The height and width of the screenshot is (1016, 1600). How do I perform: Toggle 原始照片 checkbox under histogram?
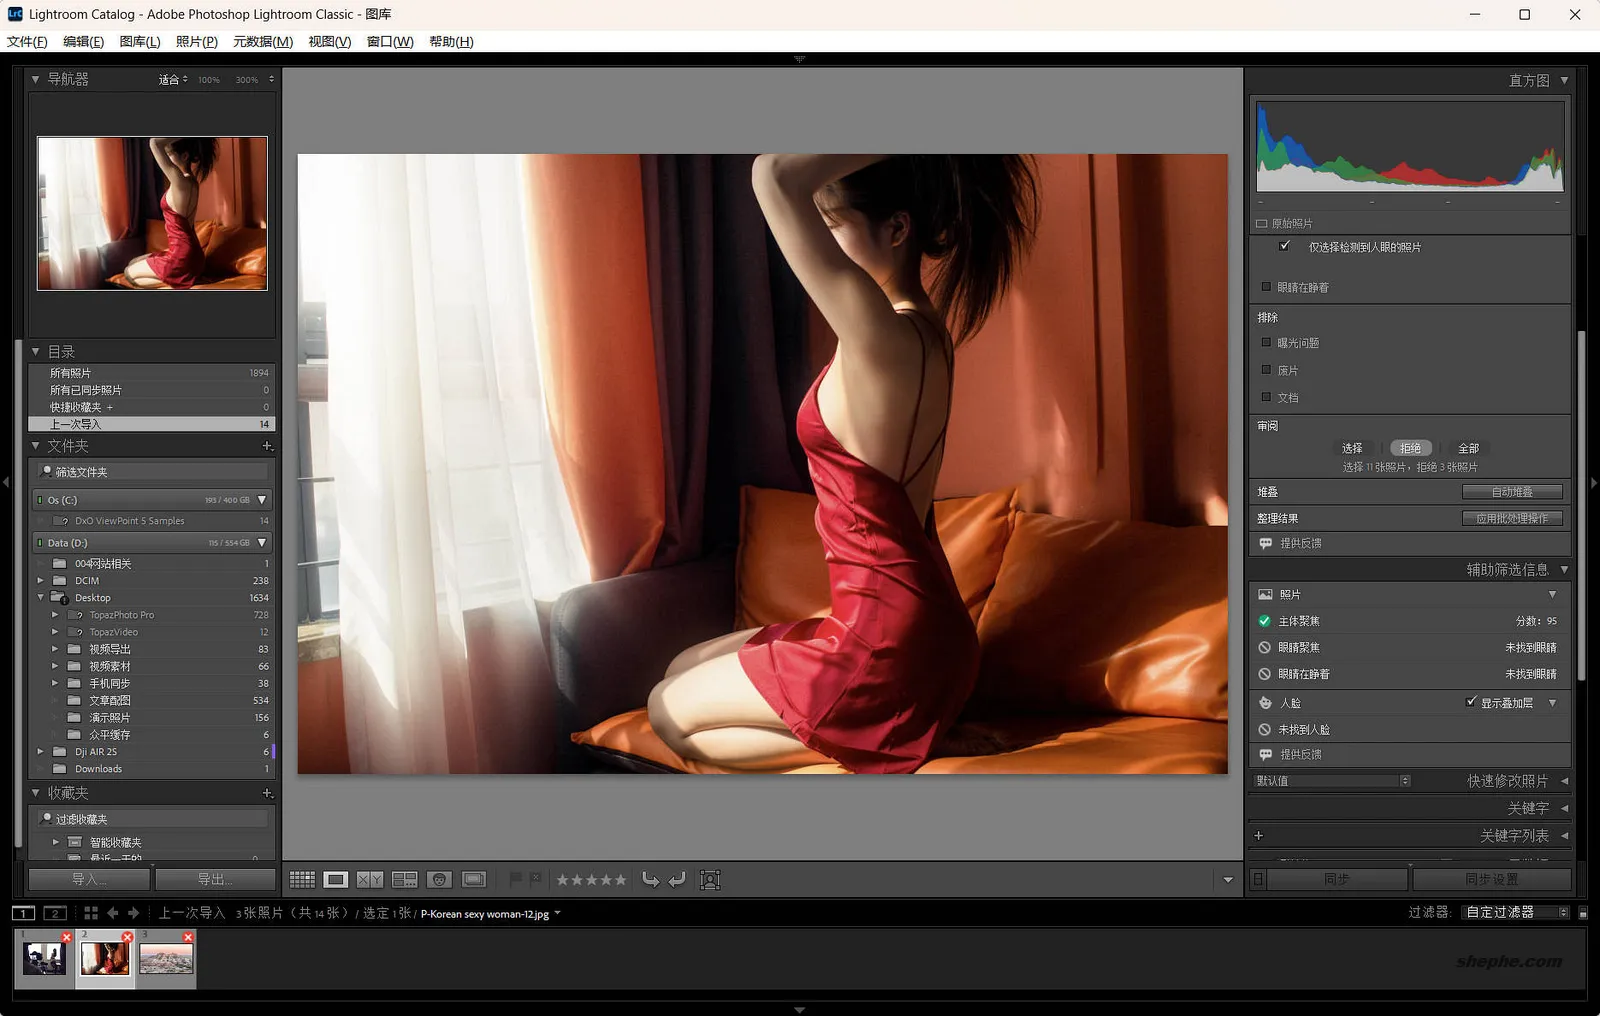coord(1262,223)
